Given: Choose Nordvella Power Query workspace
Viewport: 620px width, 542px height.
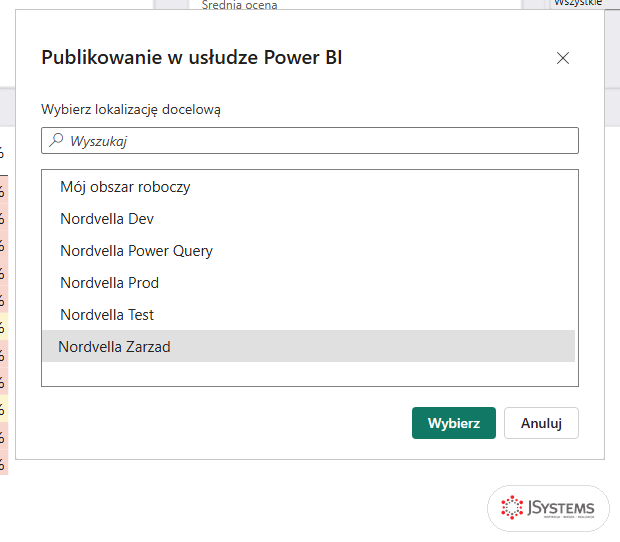Looking at the screenshot, I should (x=308, y=251).
